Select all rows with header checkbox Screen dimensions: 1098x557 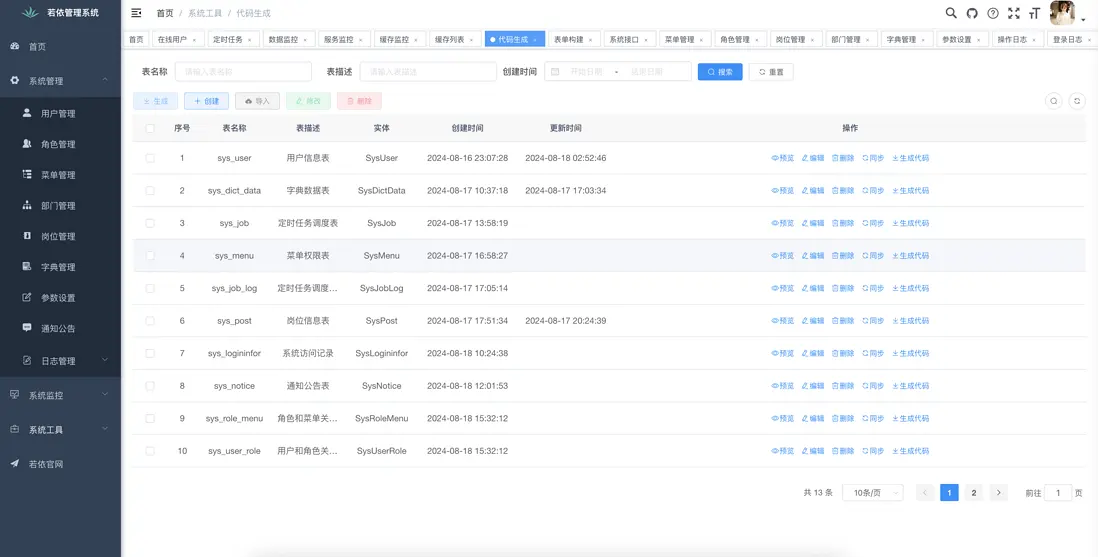point(150,128)
